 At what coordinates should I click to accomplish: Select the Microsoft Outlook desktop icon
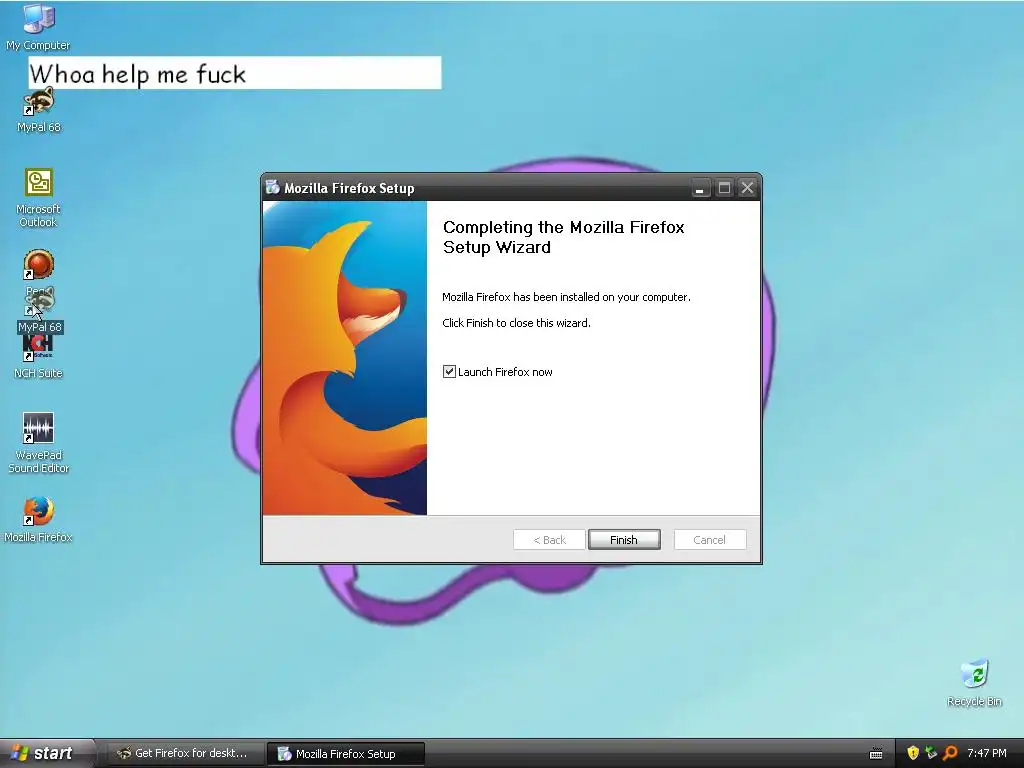pos(39,198)
